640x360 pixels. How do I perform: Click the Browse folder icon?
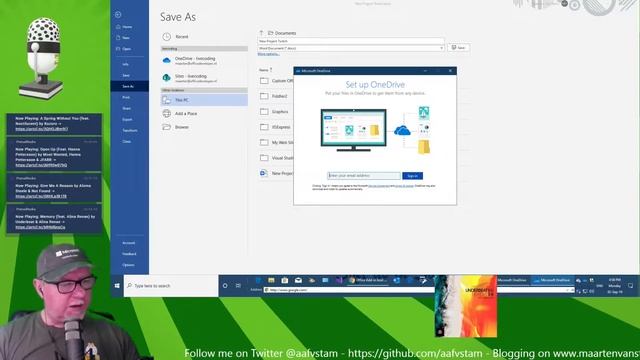(167, 127)
